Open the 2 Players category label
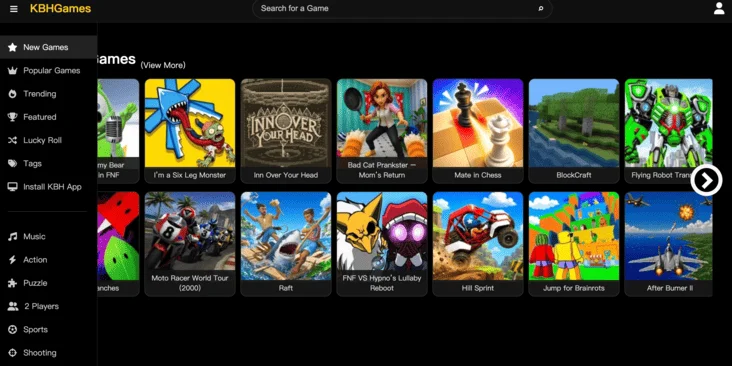Image resolution: width=732 pixels, height=366 pixels. click(42, 307)
